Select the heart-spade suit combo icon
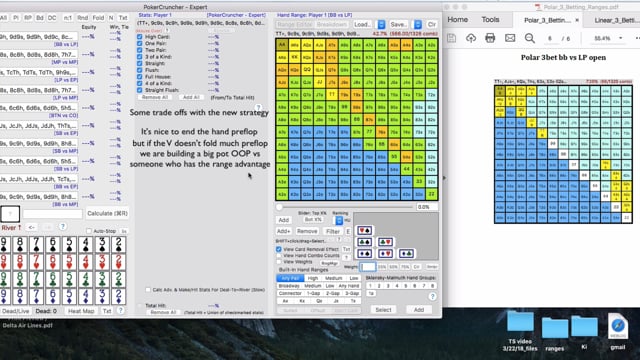The height and width of the screenshot is (360, 640). [364, 230]
